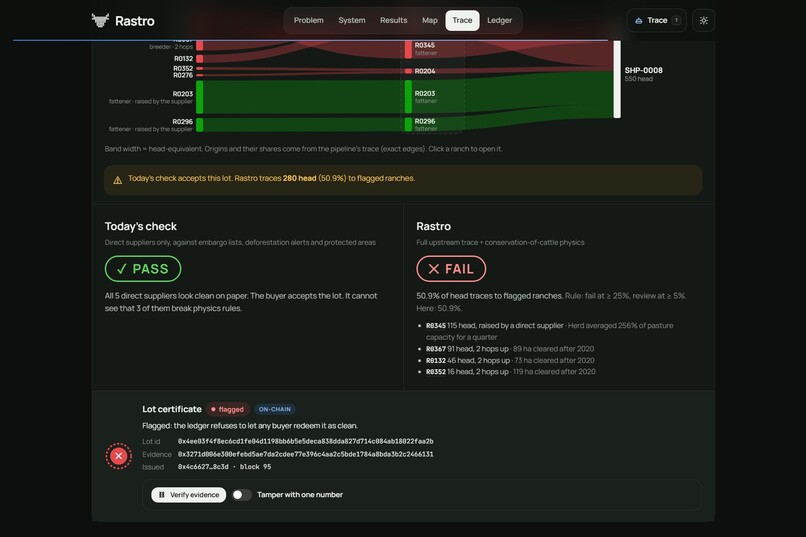Click the R0132 46 head bullet item
Viewport: 806px width, 537px height.
click(x=510, y=361)
